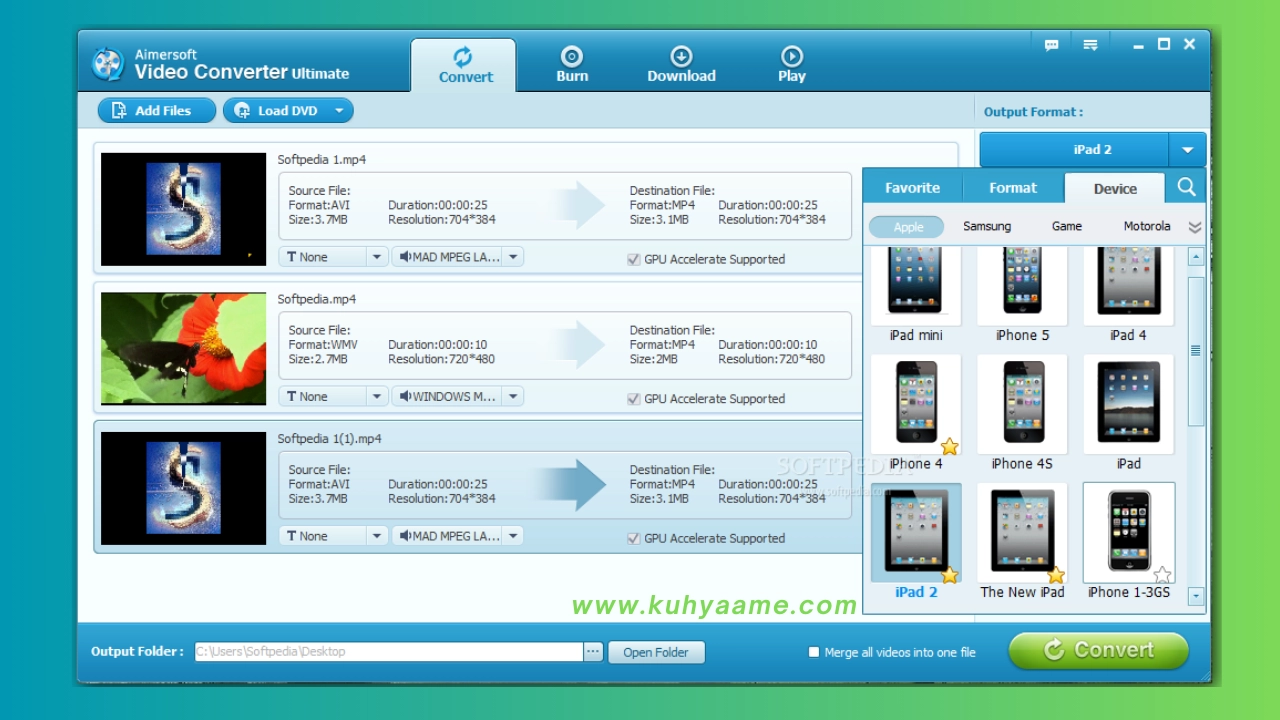Open the iPad 2 output format dropdown
The height and width of the screenshot is (720, 1280).
pos(1187,150)
